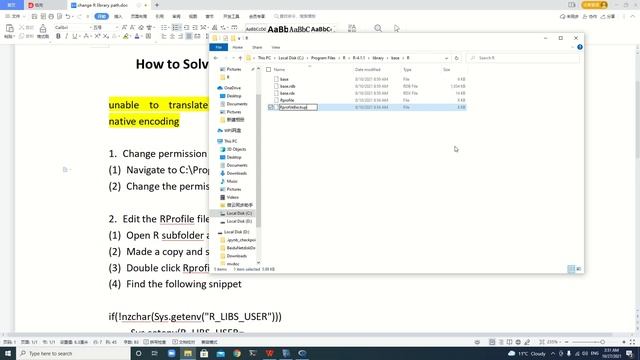Select the file named base.rdb
This screenshot has height=360, width=640.
pos(287,86)
